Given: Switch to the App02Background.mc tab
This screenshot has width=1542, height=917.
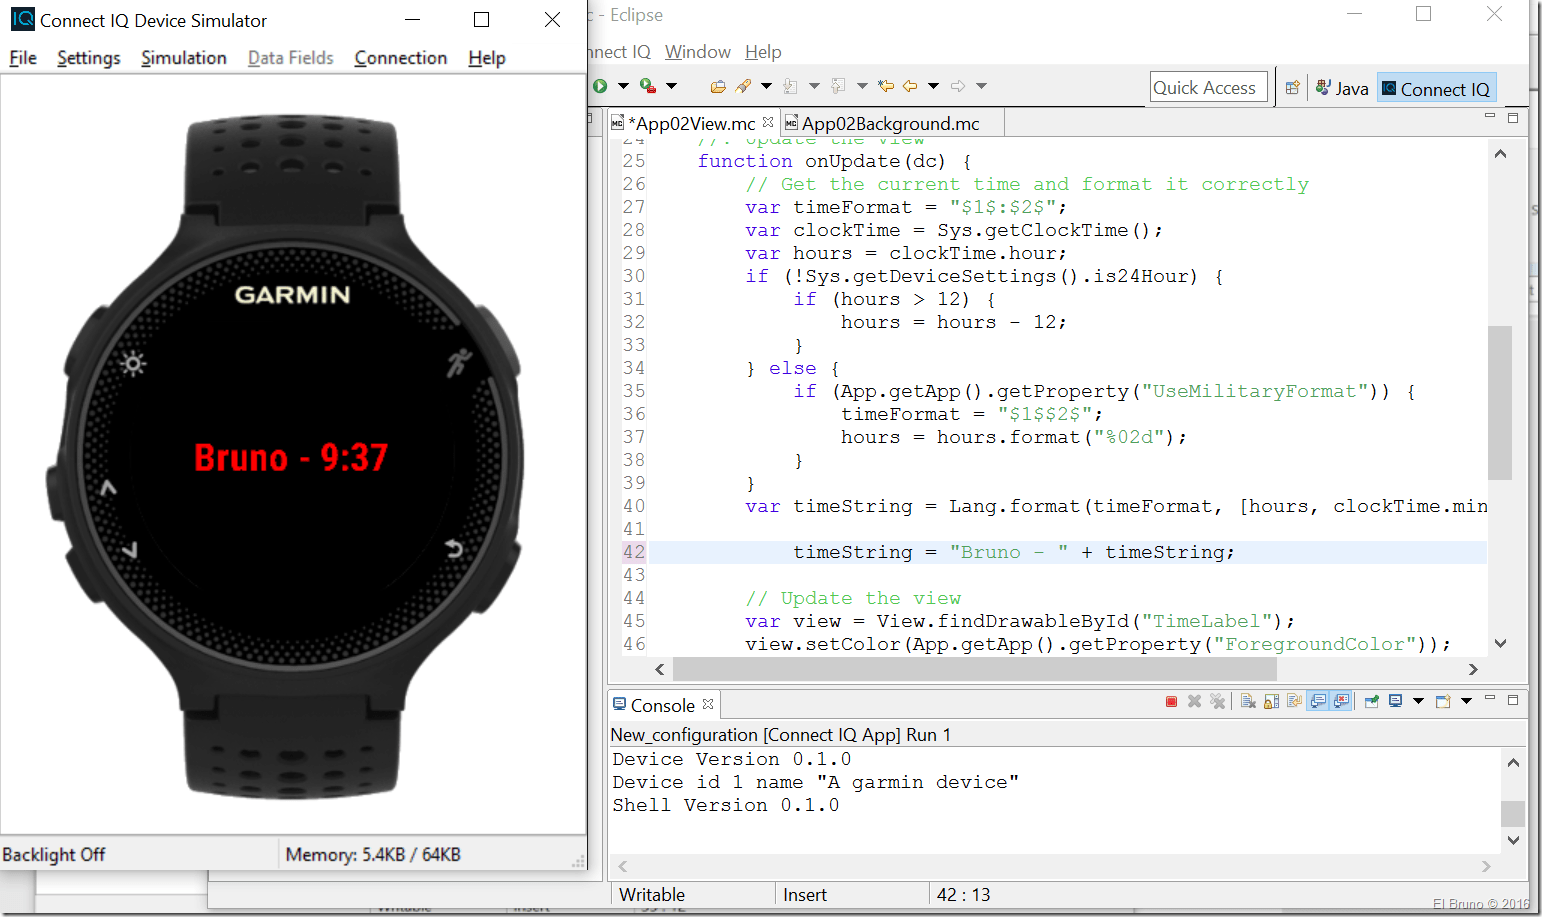Looking at the screenshot, I should [890, 124].
